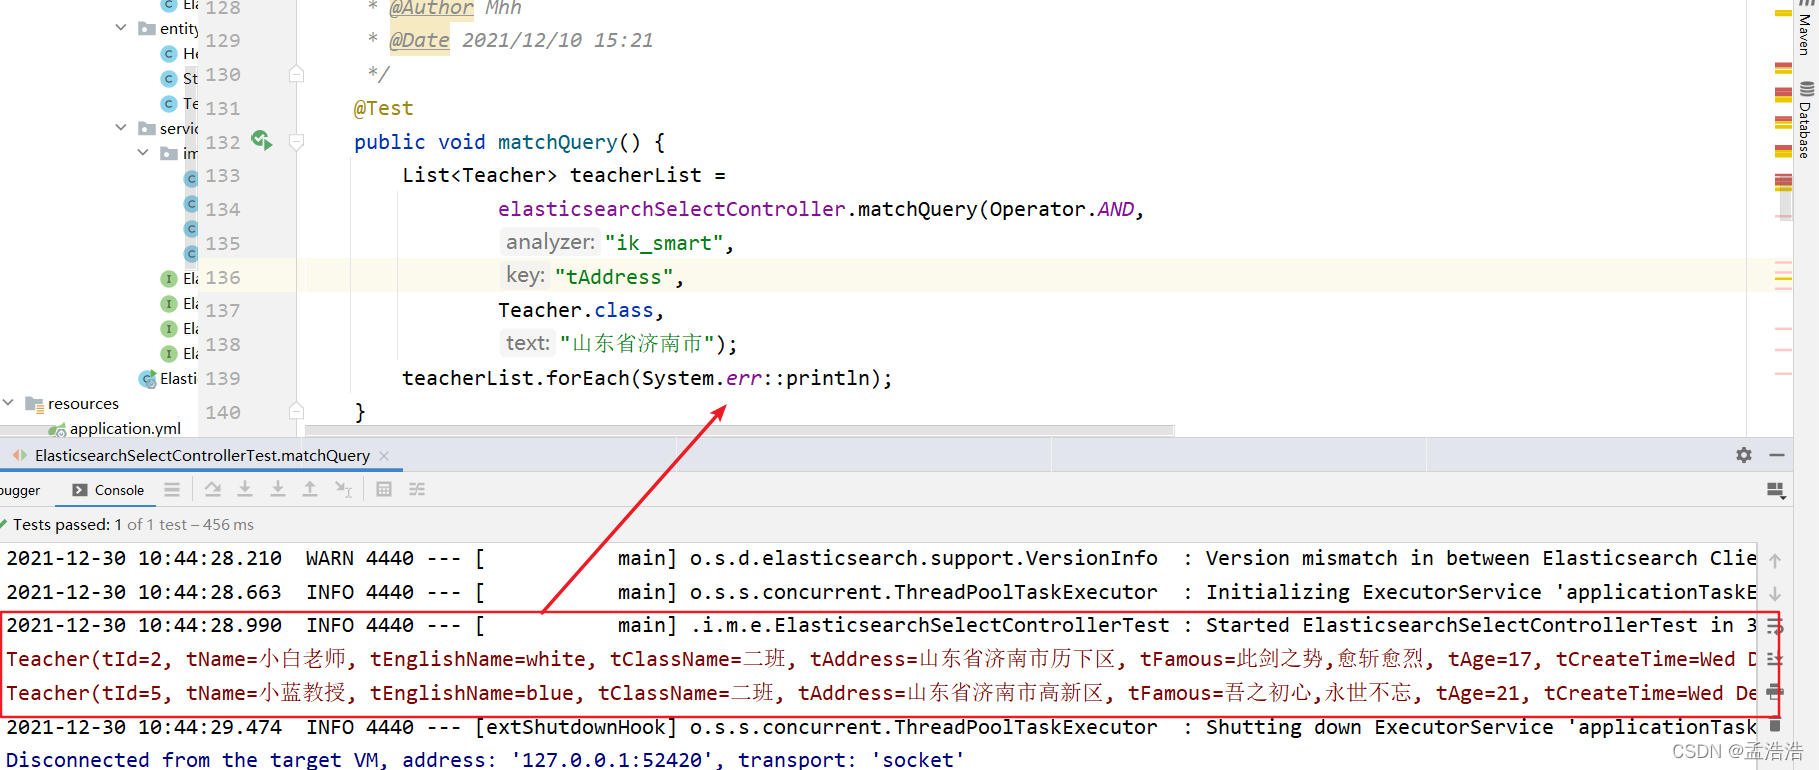Click fold end marker at line 140

point(296,411)
